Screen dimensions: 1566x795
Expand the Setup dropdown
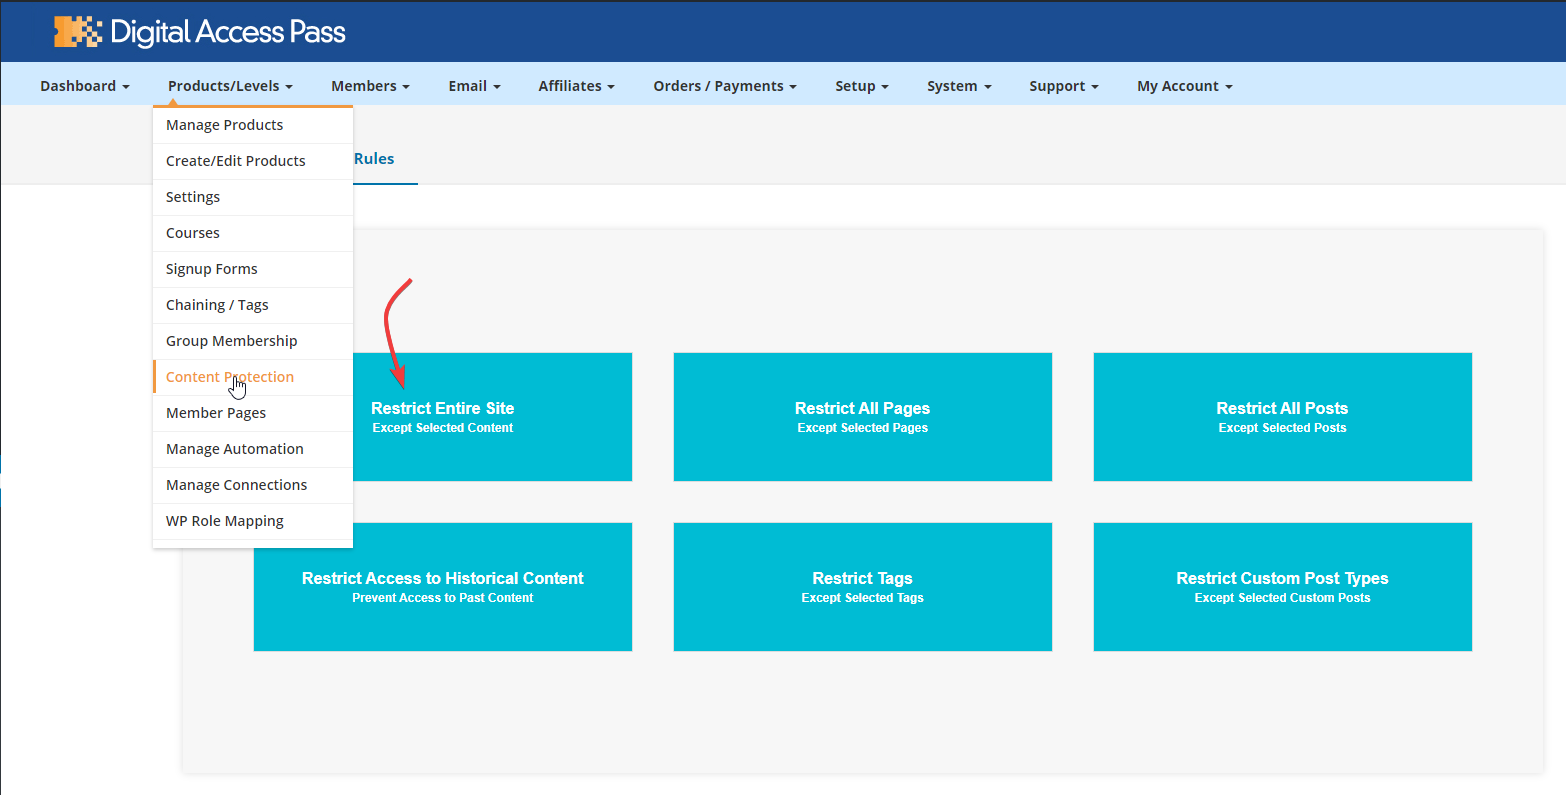tap(861, 86)
